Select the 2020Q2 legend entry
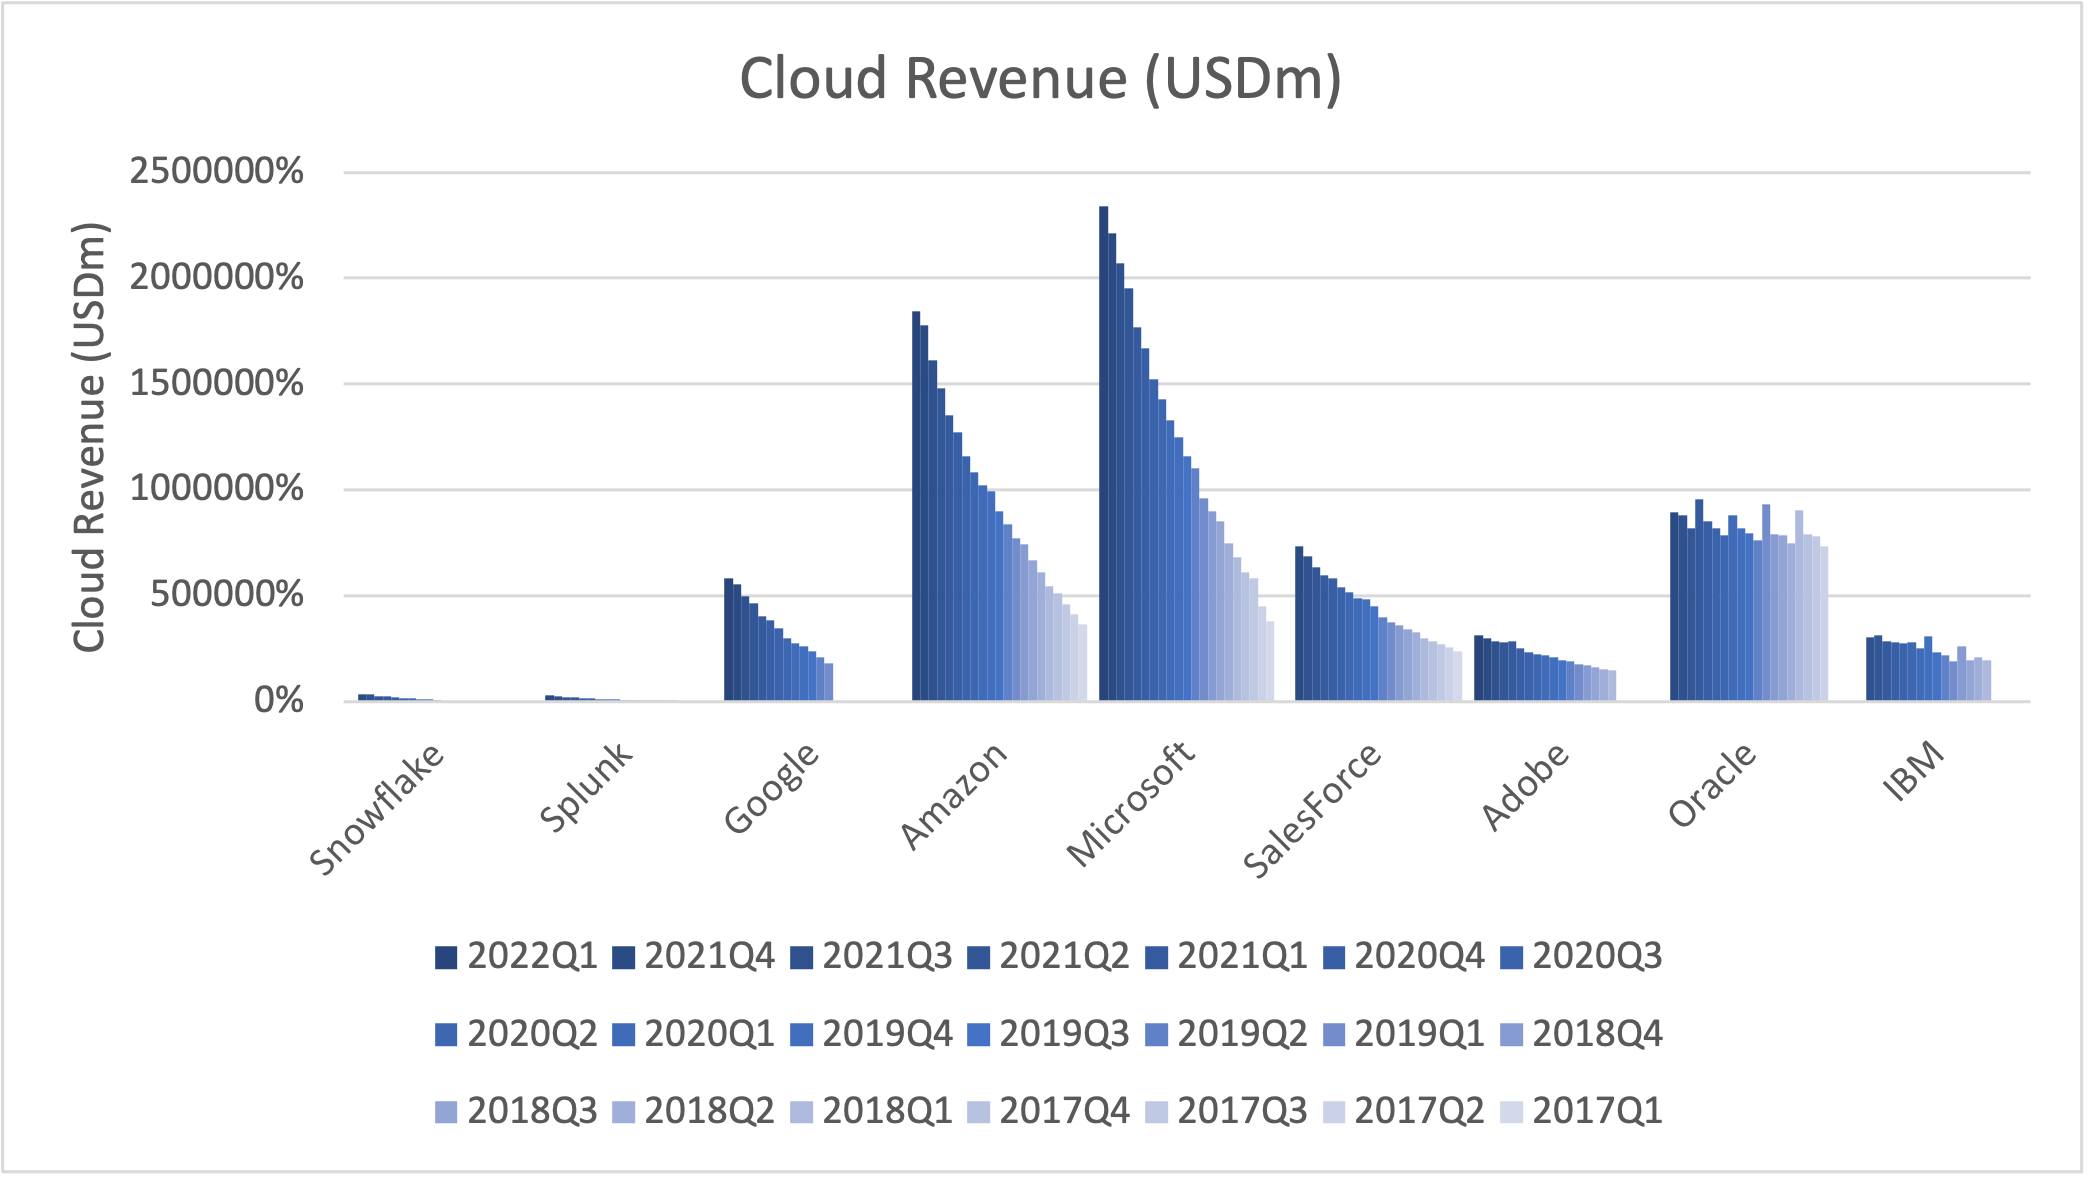Viewport: 2090px width, 1177px height. pos(516,1034)
